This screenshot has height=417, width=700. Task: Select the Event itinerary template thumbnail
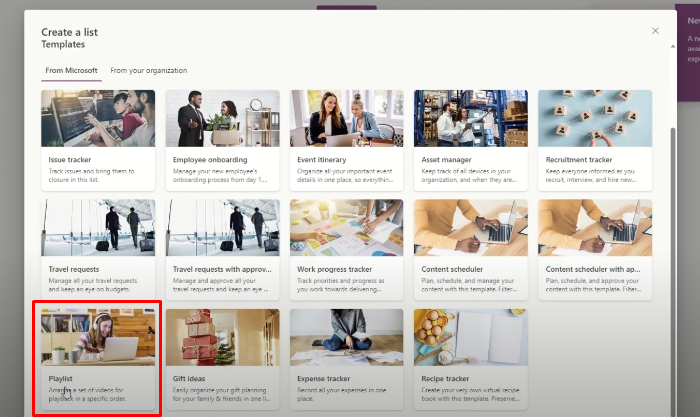pyautogui.click(x=346, y=118)
